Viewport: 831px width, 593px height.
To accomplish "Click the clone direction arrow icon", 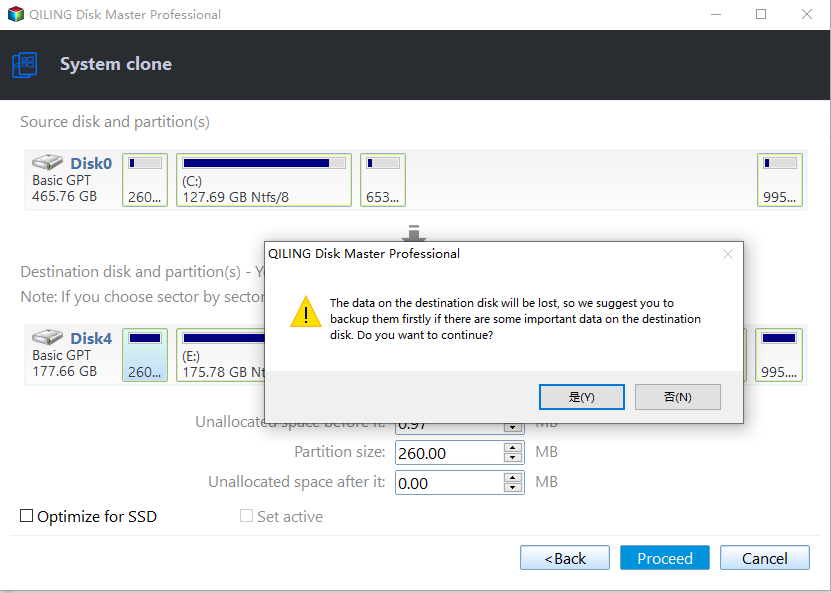I will pos(414,233).
